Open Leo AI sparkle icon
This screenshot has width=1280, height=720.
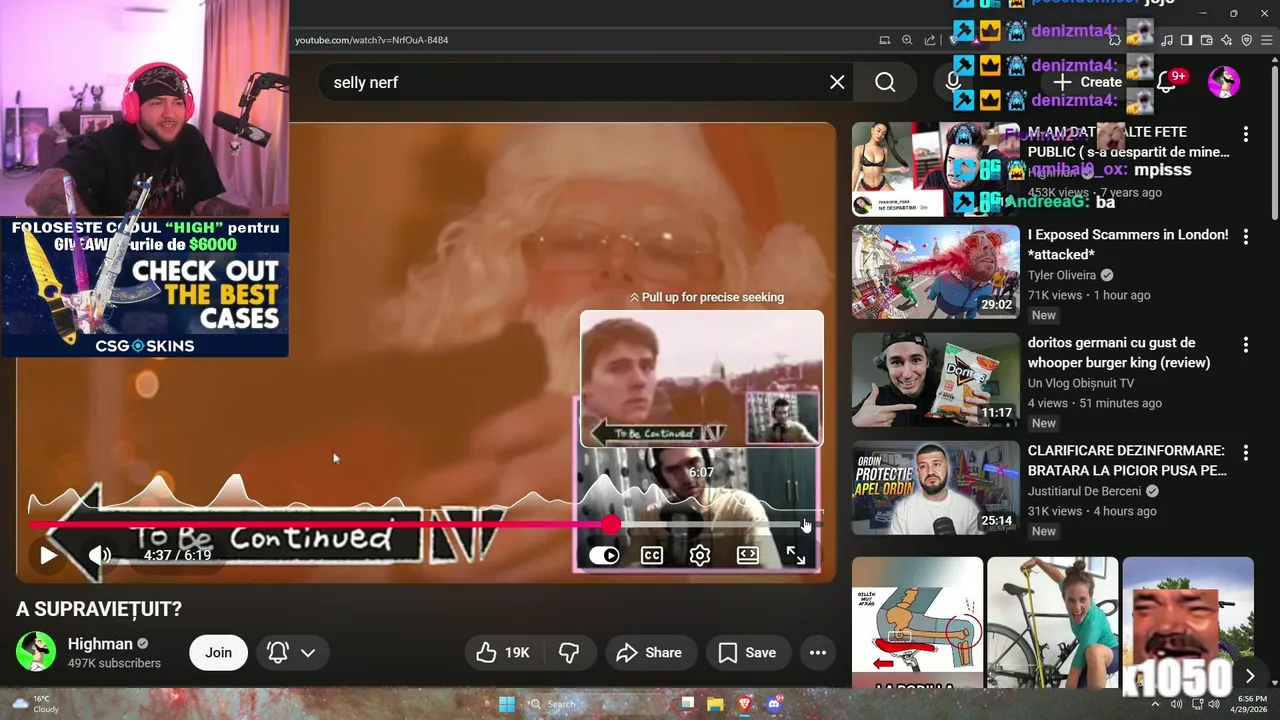[1227, 40]
